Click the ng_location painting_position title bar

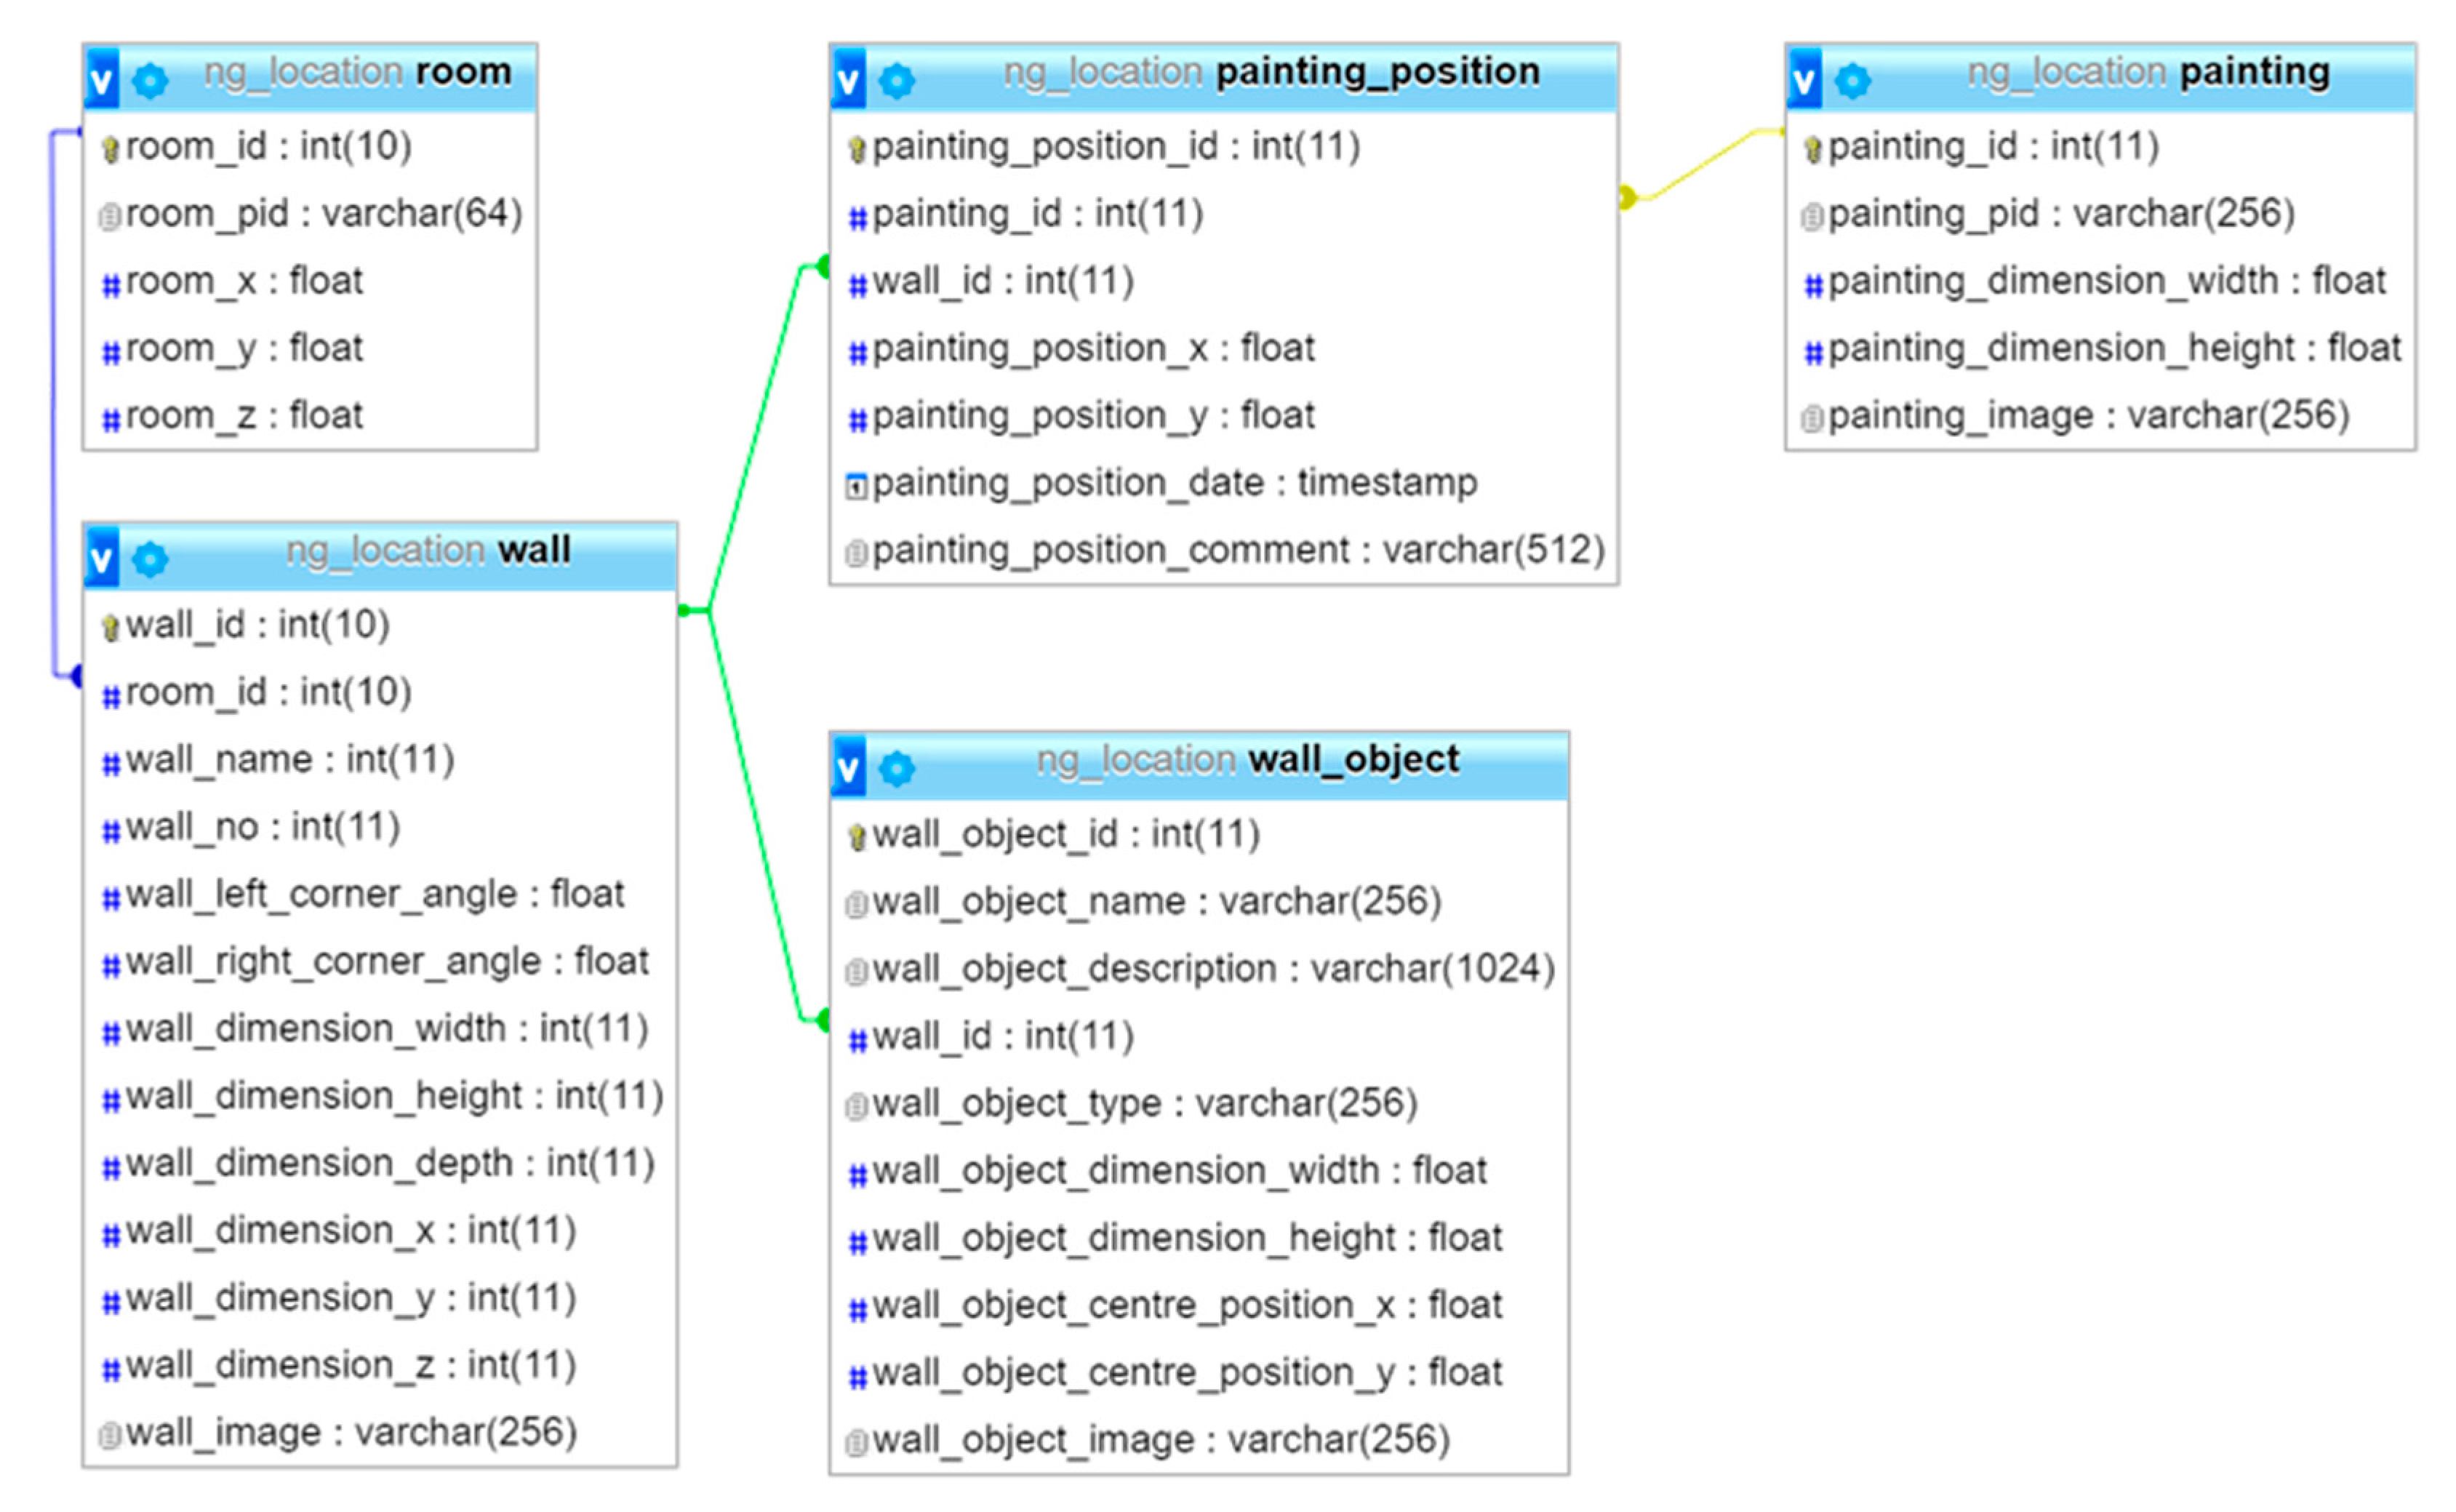pyautogui.click(x=1270, y=72)
